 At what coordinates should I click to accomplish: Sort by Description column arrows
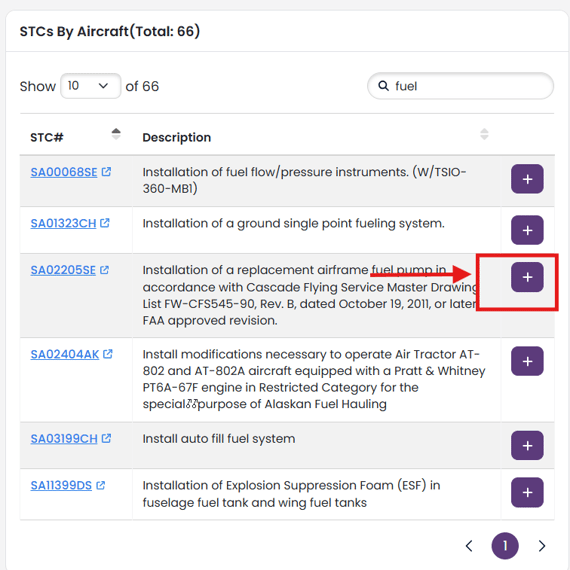484,135
